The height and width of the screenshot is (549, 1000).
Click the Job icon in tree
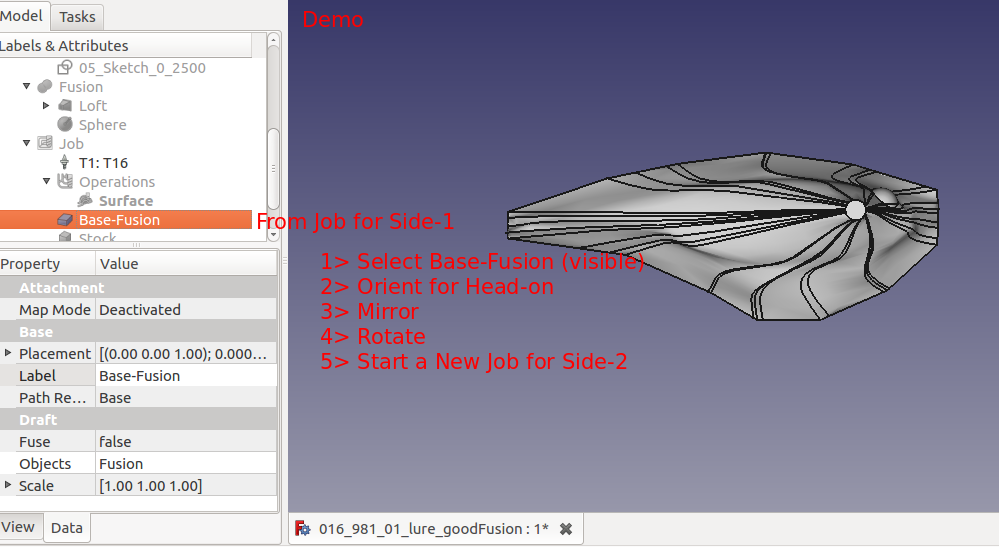pyautogui.click(x=45, y=144)
